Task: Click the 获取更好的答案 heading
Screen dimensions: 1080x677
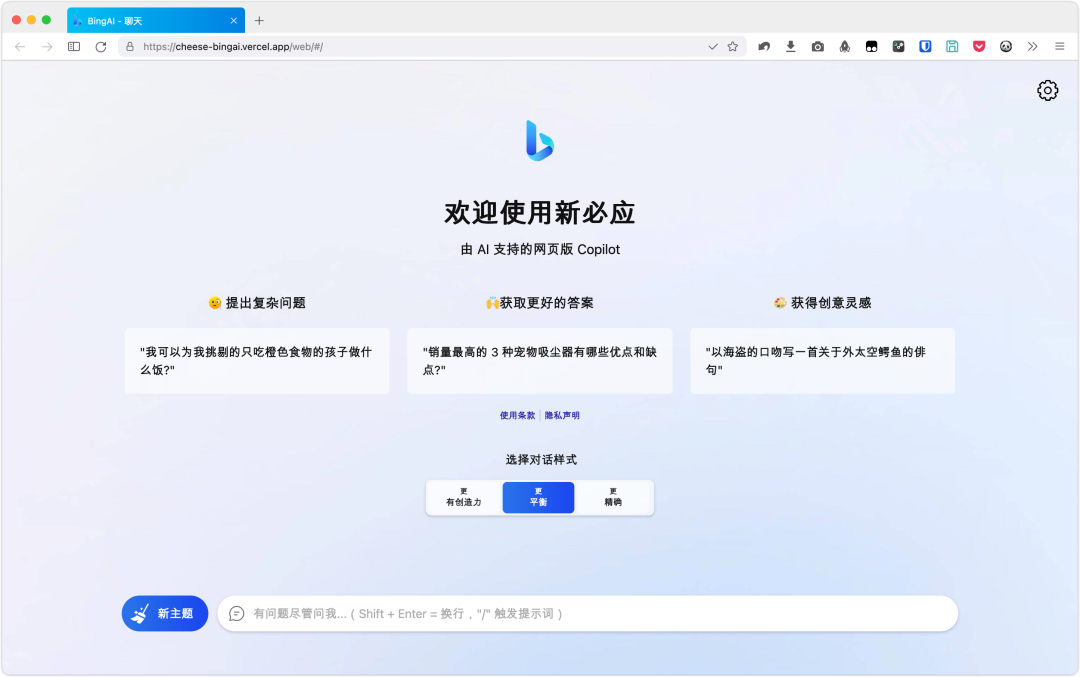Action: coord(539,303)
